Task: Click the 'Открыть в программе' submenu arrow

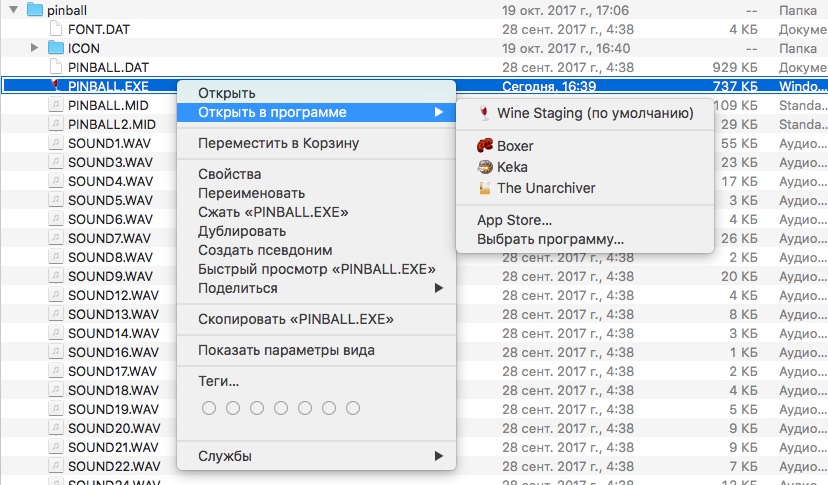Action: coord(438,112)
